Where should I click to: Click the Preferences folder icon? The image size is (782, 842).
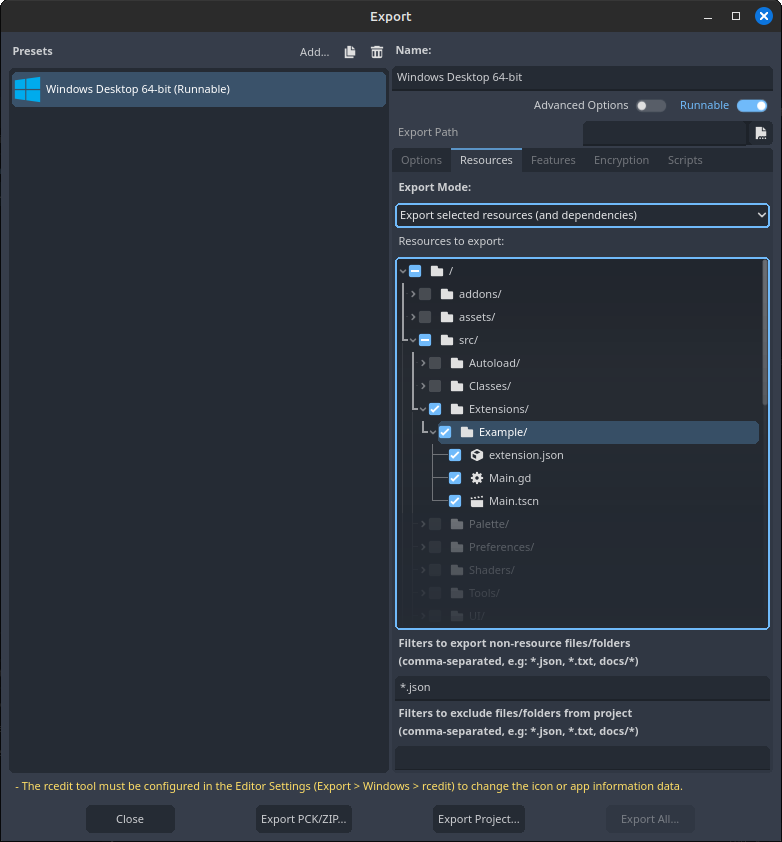457,548
